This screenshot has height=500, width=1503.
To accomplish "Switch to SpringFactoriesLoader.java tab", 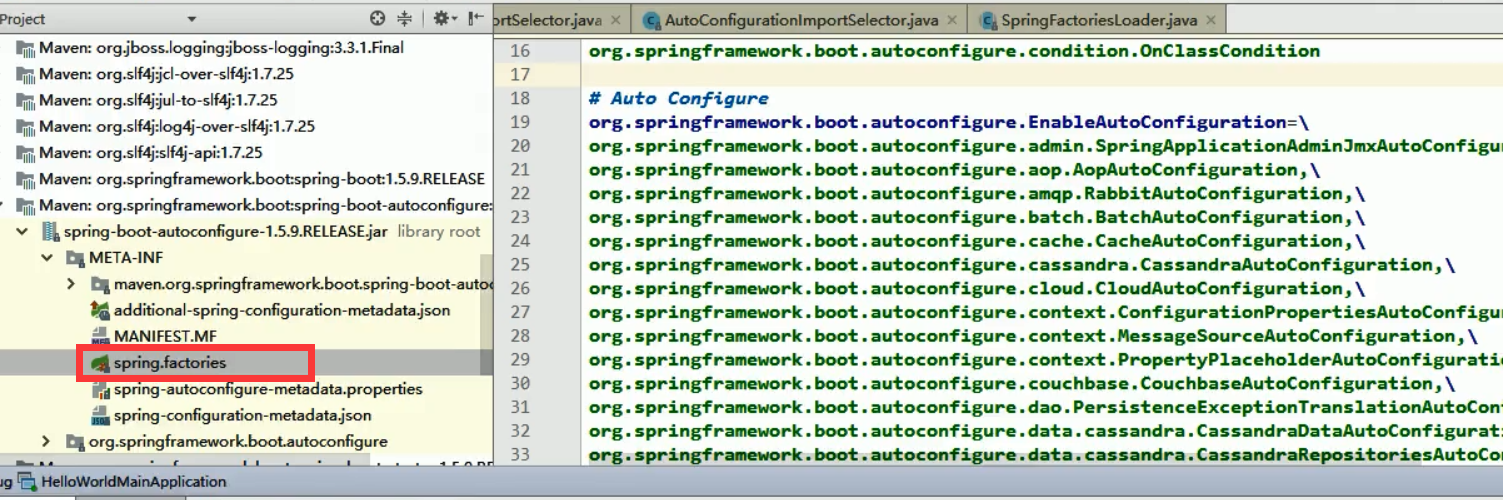I will pos(1099,19).
